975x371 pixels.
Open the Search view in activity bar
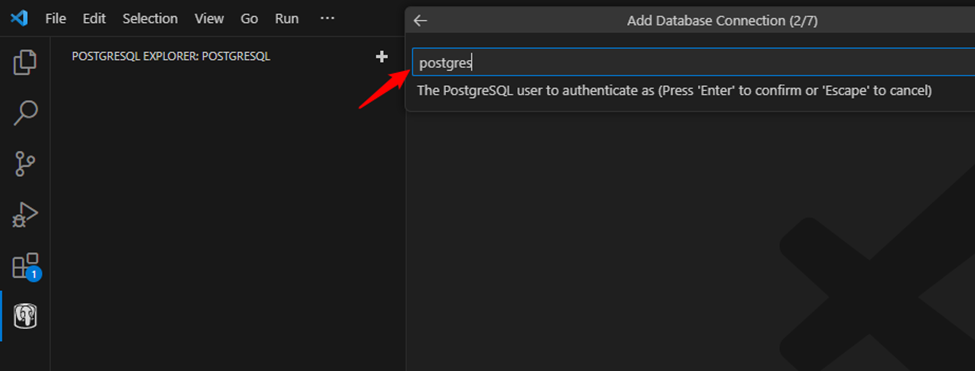coord(25,112)
